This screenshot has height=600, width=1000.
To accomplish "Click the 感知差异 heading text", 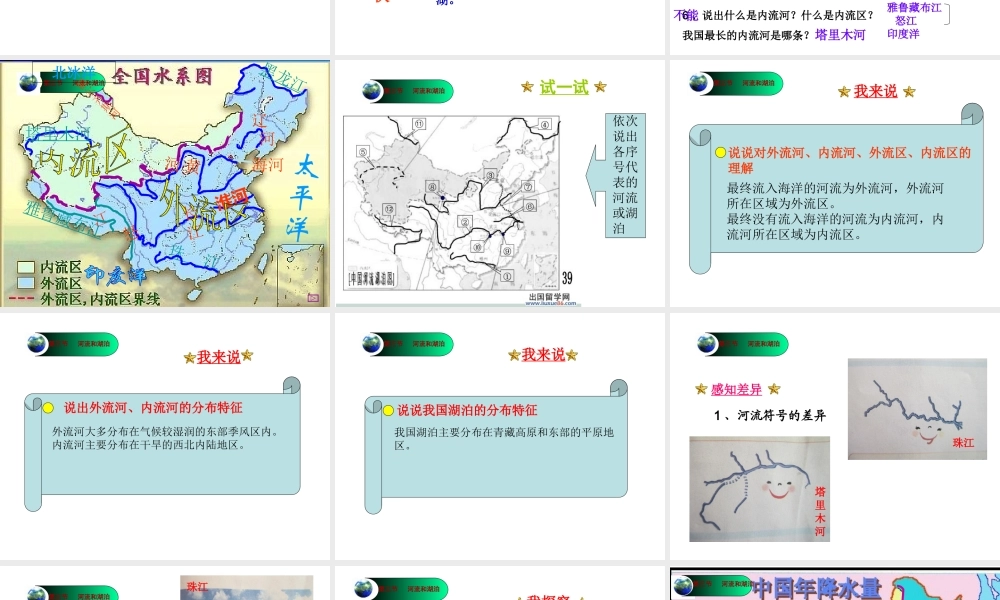I will click(x=737, y=390).
